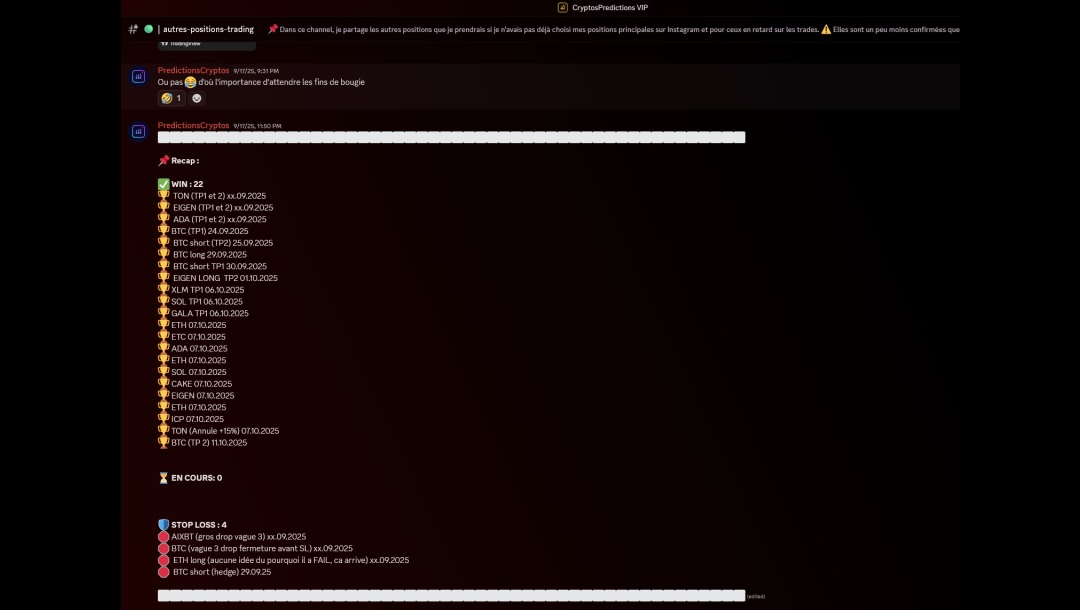This screenshot has height=610, width=1080.
Task: Click the red circle on the AIXBT row
Action: tap(163, 536)
